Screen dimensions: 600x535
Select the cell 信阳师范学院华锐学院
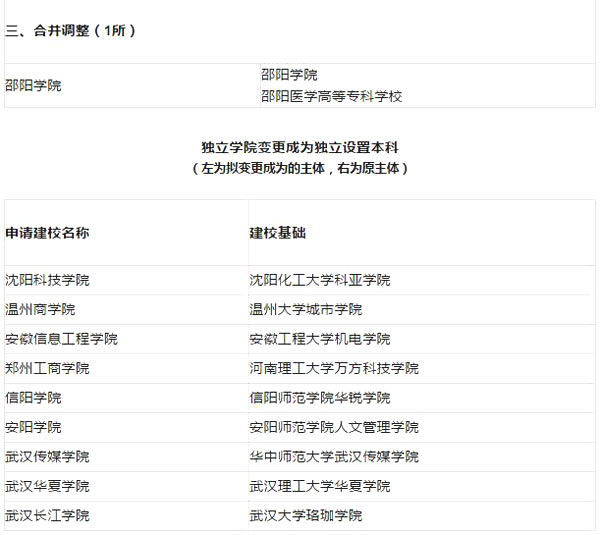pyautogui.click(x=422, y=398)
